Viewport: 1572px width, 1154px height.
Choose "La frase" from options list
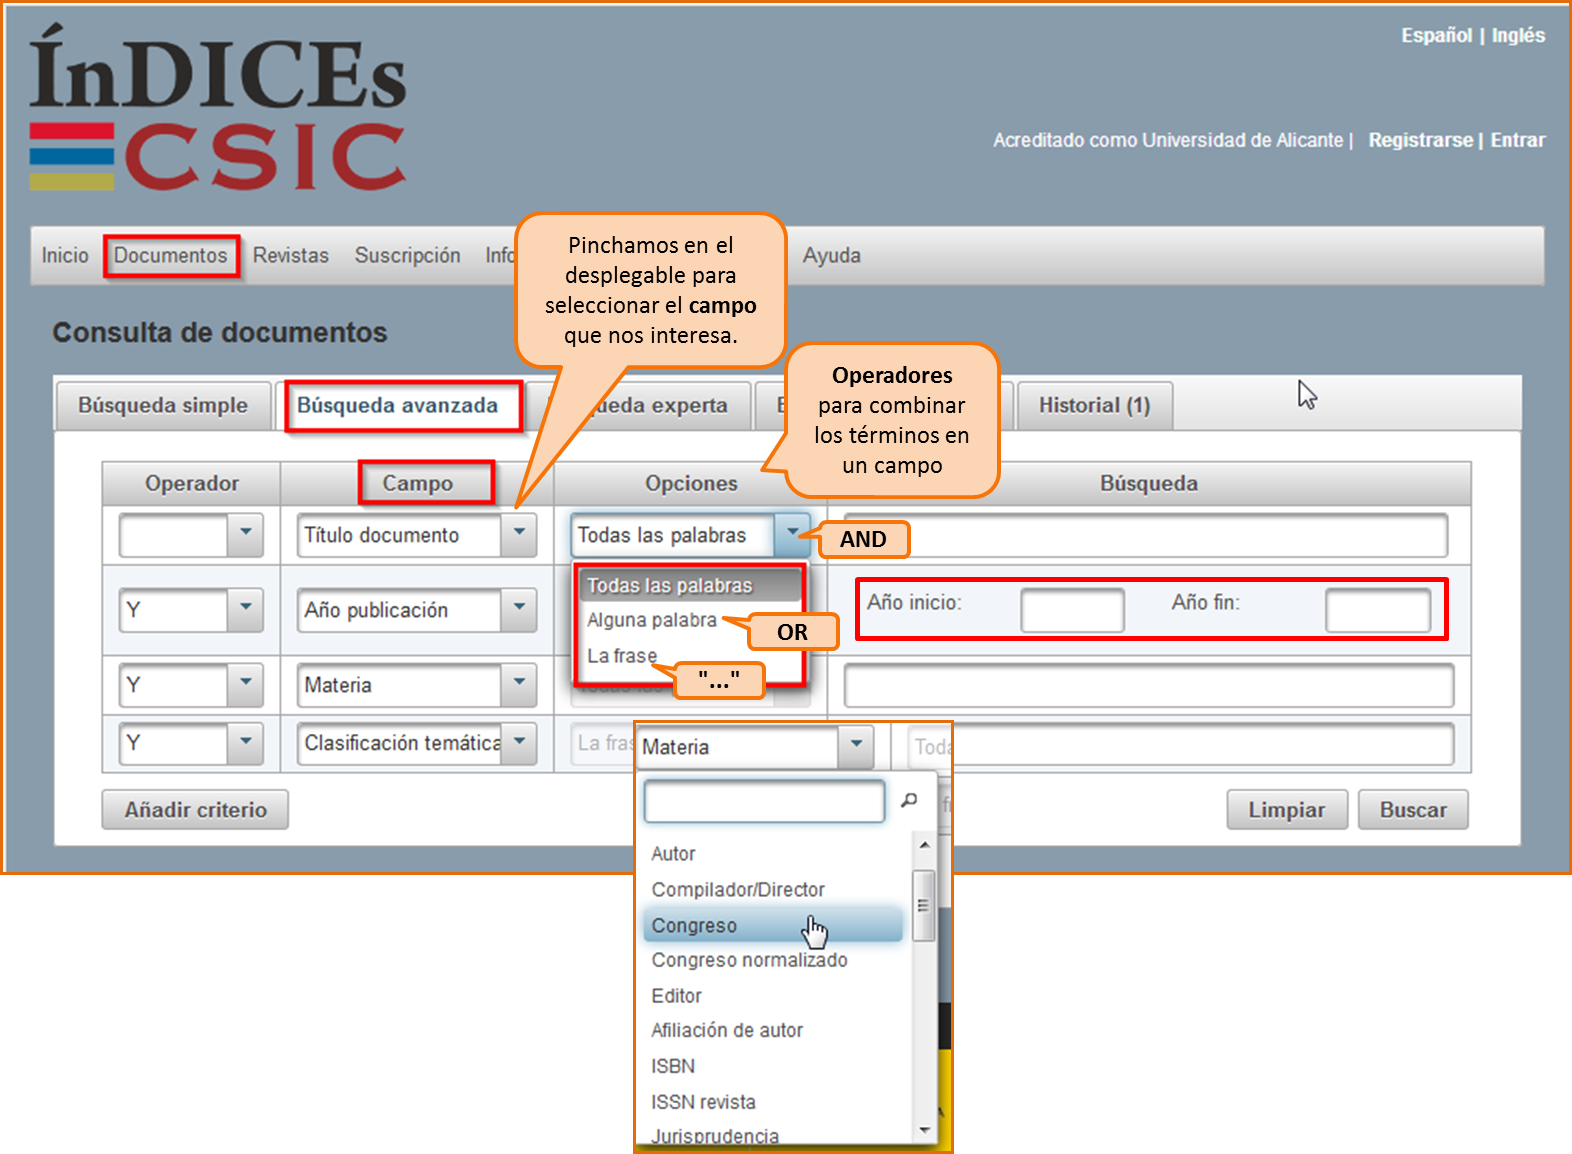(622, 656)
